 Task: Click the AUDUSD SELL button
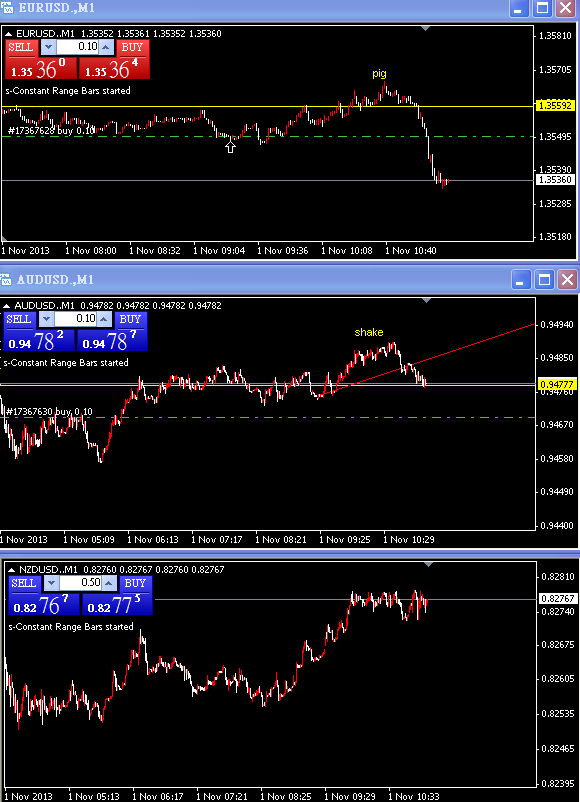(x=18, y=319)
